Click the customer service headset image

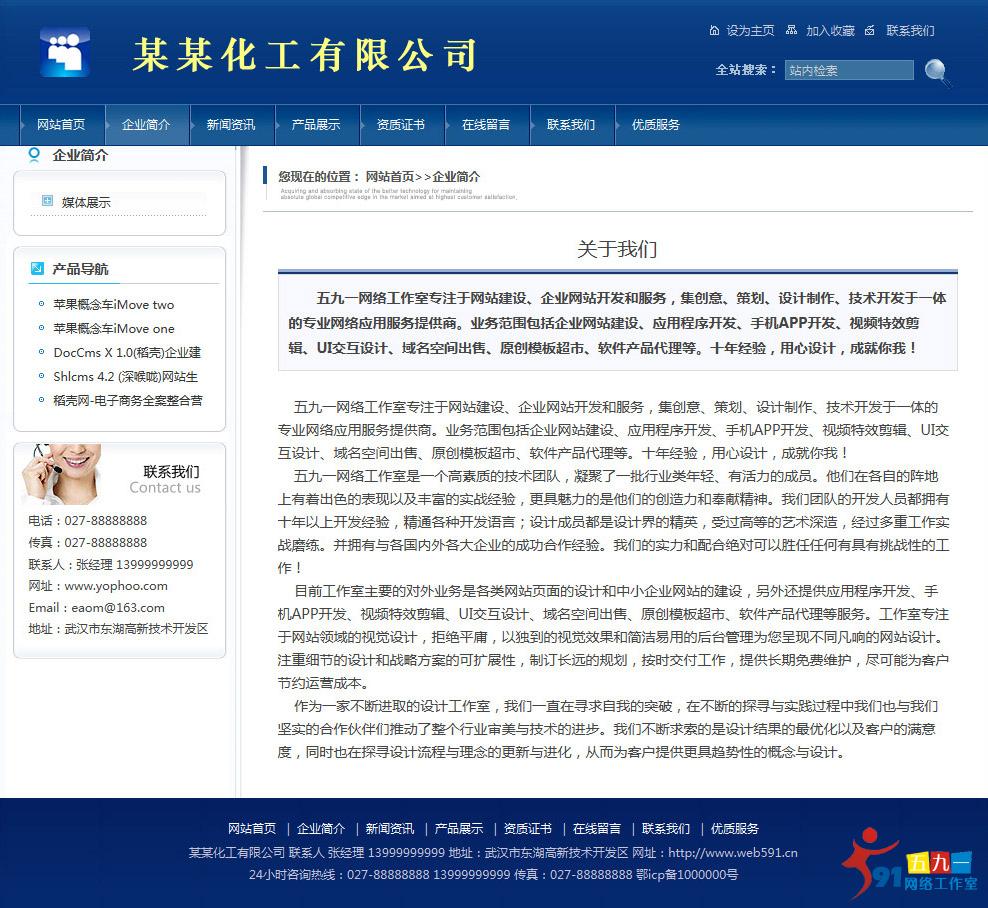click(x=62, y=474)
